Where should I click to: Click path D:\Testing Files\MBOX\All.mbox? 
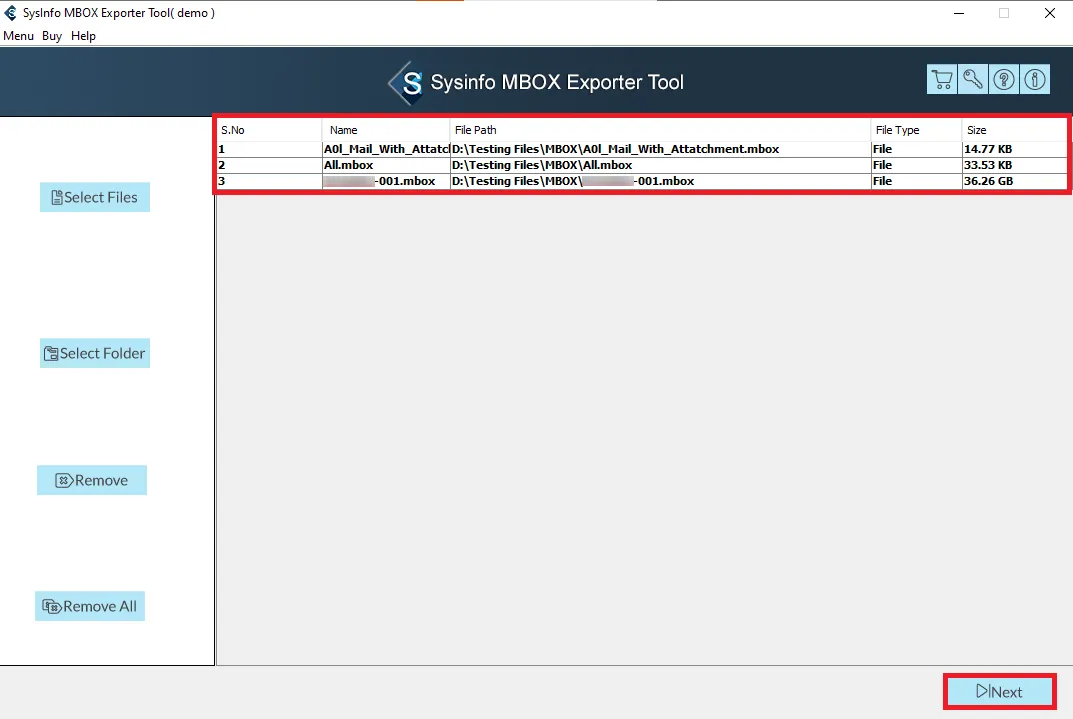pos(660,165)
